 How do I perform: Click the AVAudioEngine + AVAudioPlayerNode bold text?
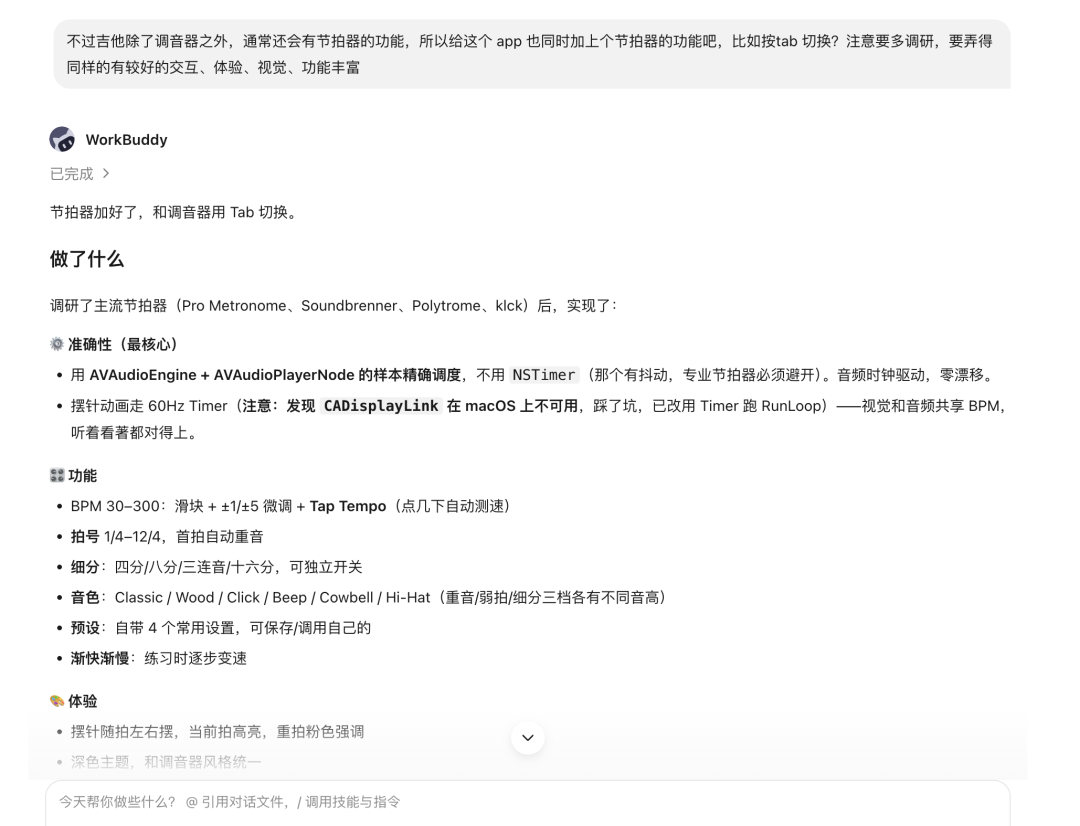(x=275, y=375)
